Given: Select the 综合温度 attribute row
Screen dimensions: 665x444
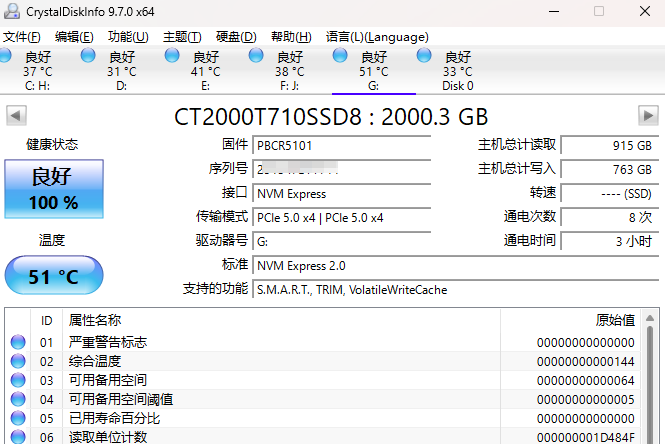Looking at the screenshot, I should 325,361.
